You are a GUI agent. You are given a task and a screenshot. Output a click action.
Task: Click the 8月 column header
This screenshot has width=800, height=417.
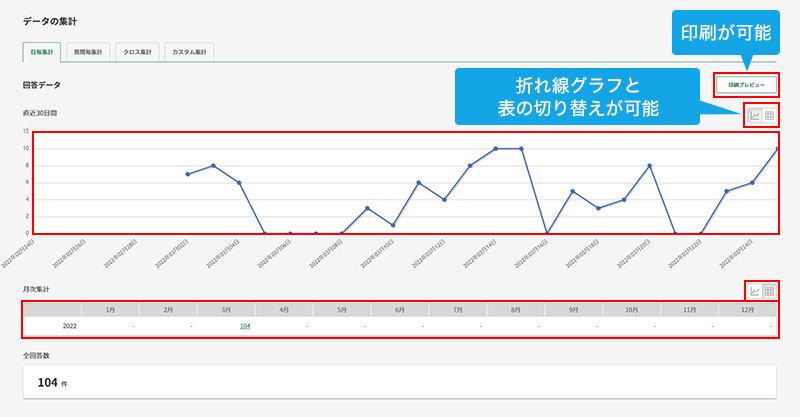(x=515, y=310)
